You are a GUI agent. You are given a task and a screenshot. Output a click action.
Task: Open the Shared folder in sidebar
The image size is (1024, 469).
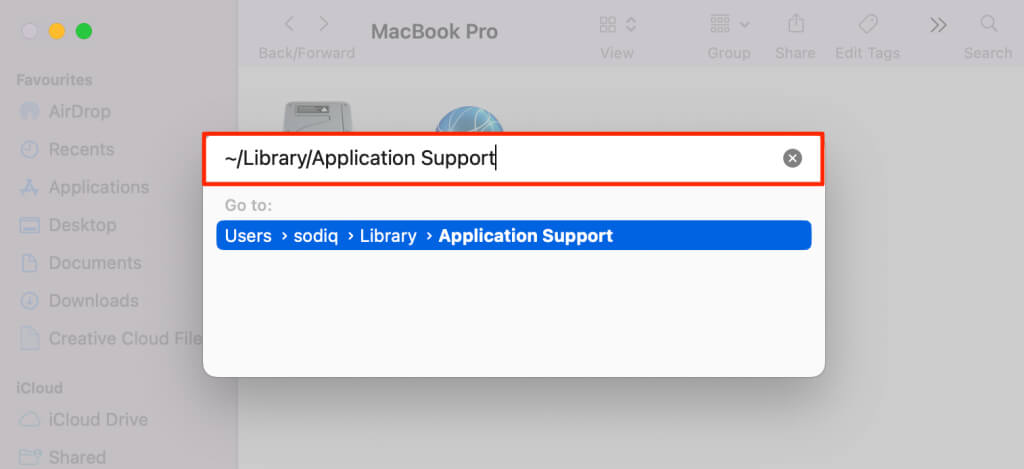click(63, 457)
